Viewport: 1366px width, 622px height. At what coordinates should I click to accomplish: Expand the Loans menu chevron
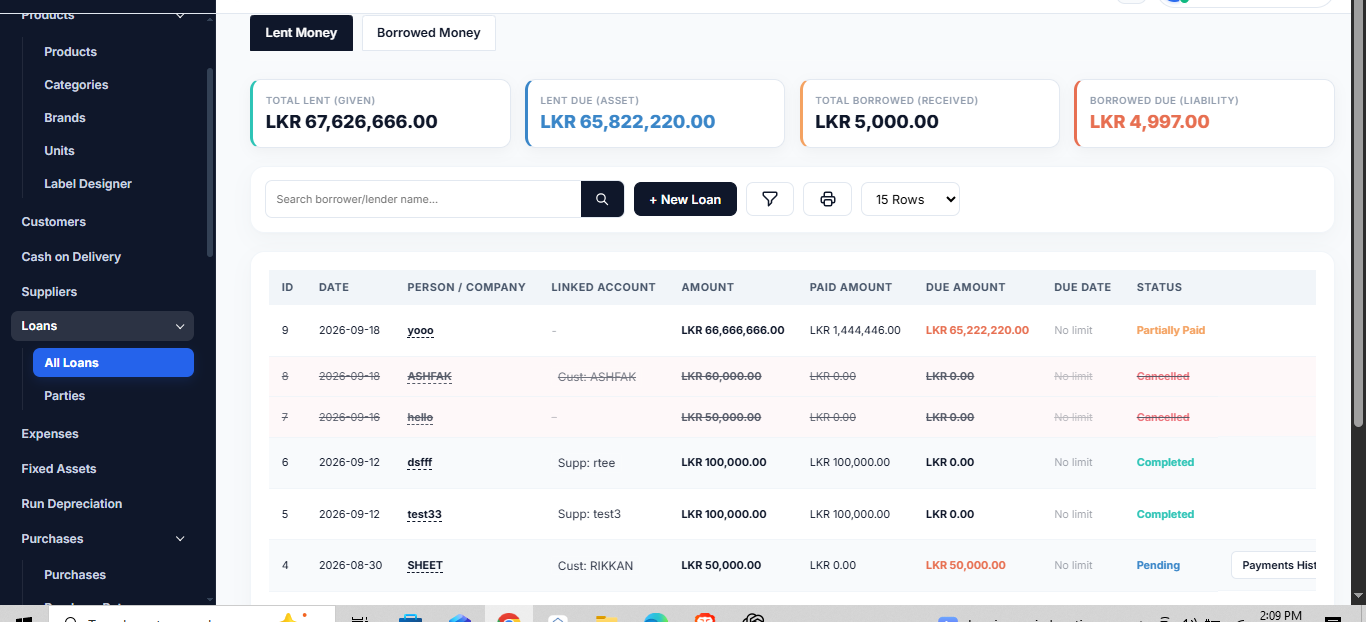coord(180,326)
